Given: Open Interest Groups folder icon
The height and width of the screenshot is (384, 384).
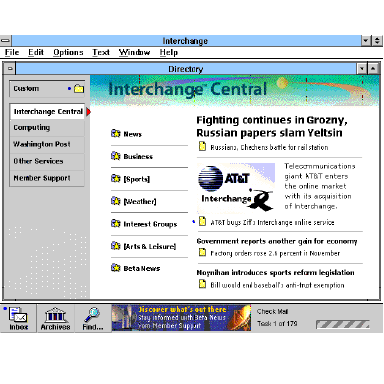Looking at the screenshot, I should 115,224.
